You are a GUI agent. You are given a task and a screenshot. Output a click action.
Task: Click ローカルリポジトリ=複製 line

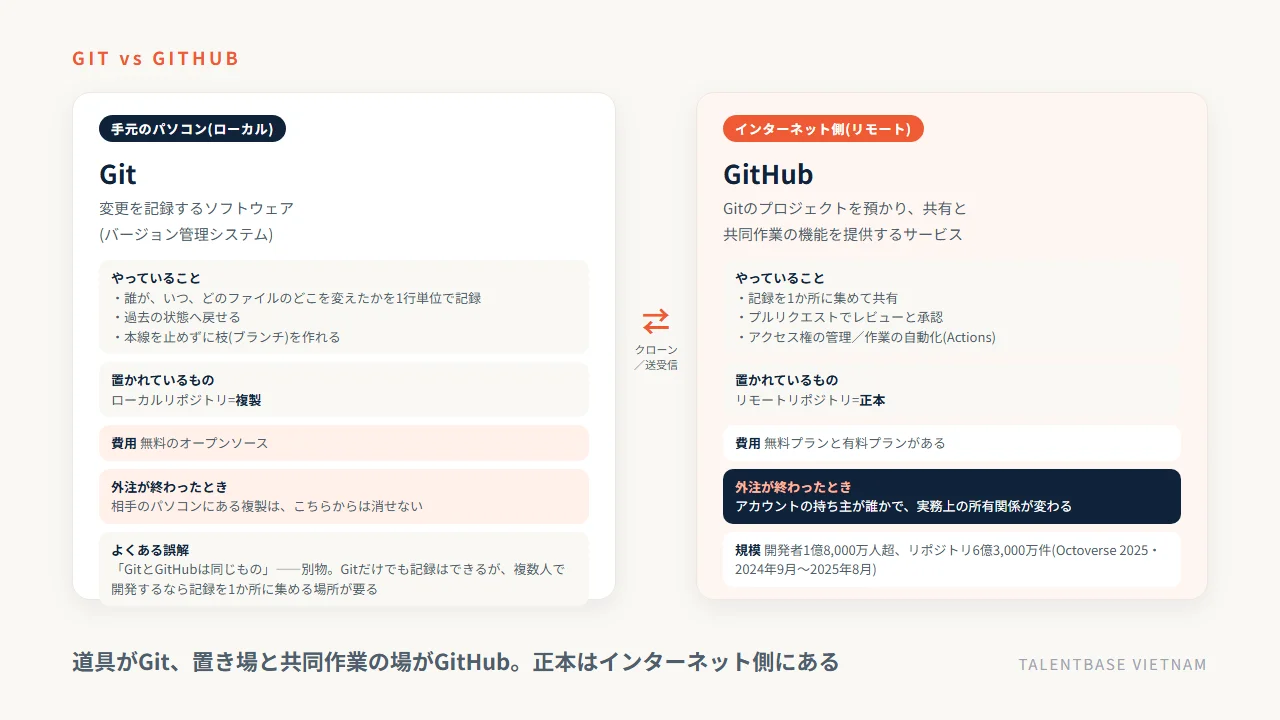coord(186,400)
